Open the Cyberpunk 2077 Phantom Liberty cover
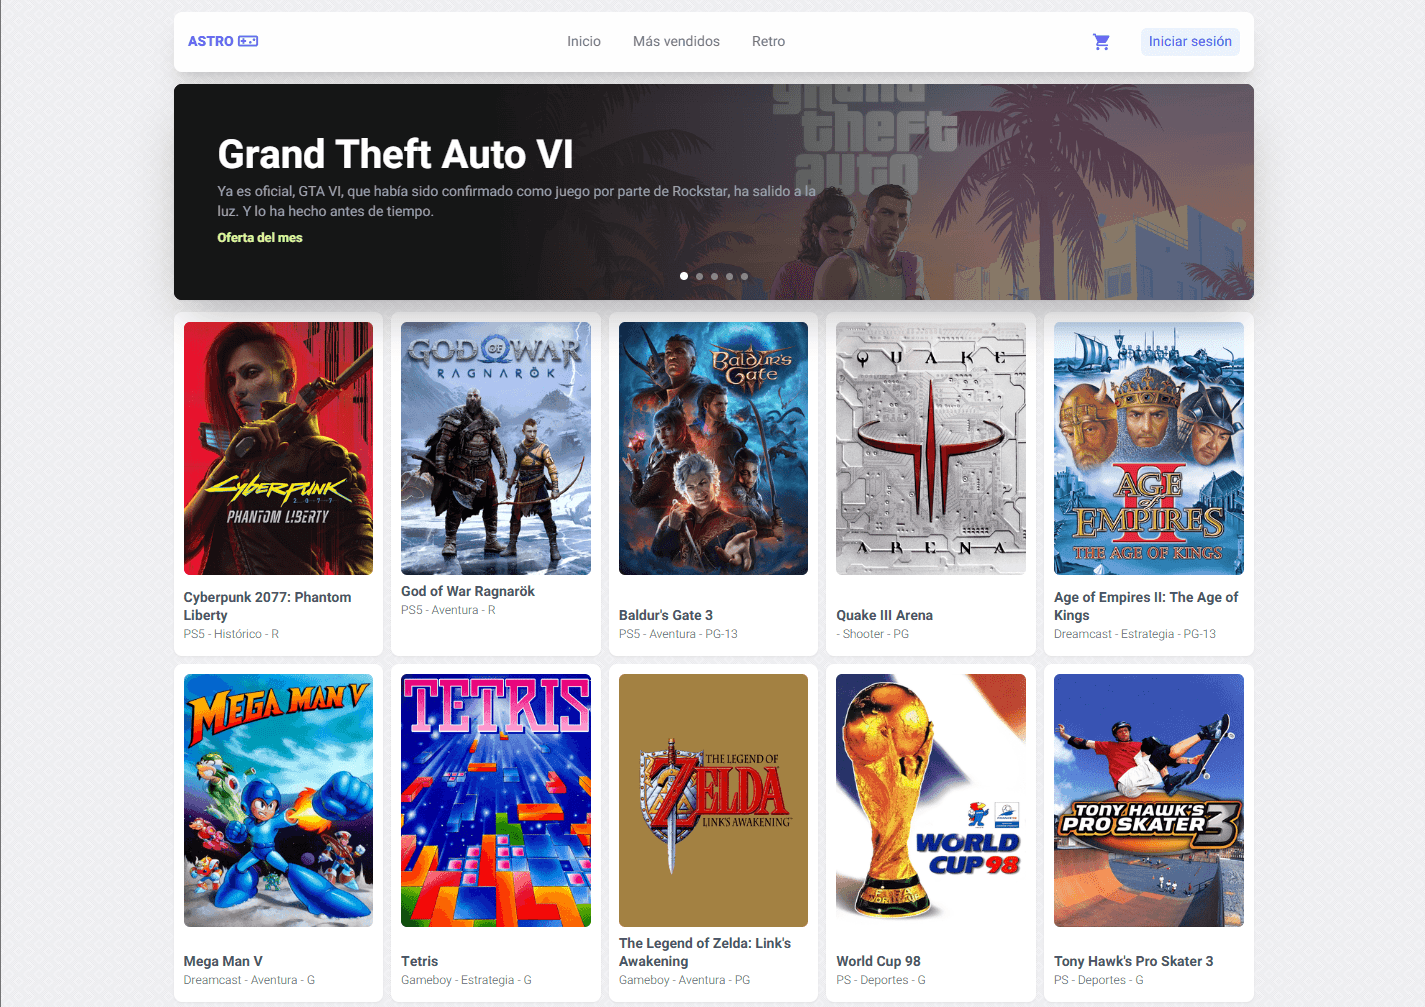 (x=278, y=448)
